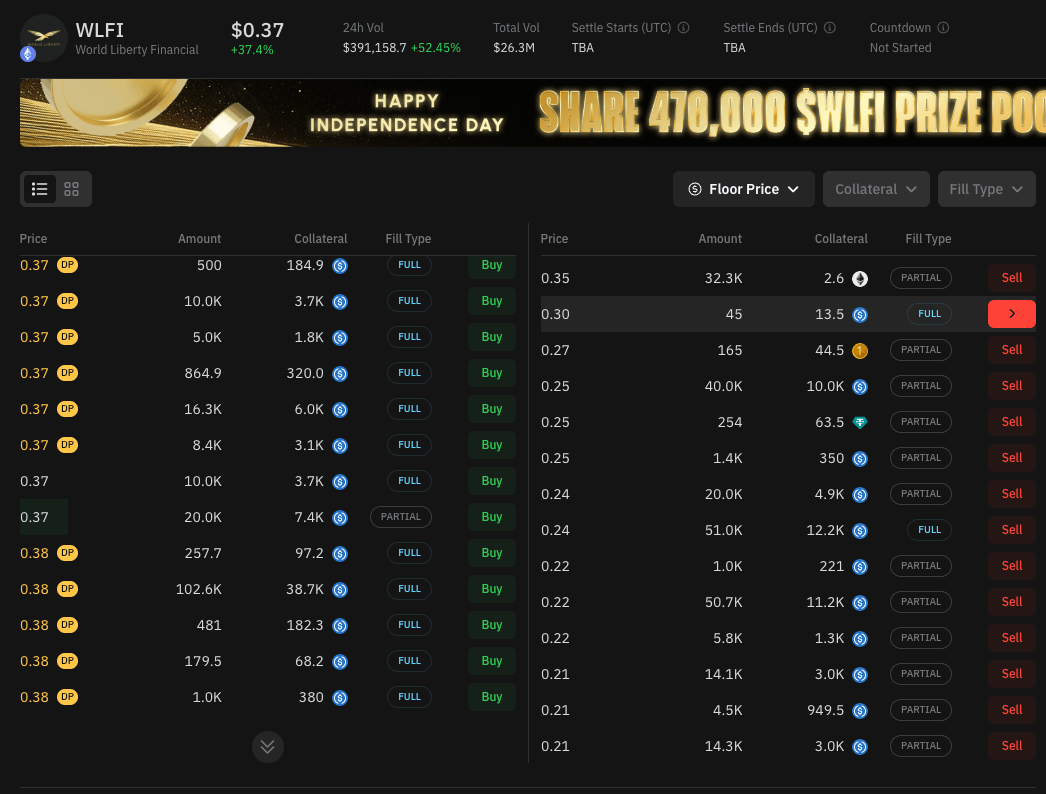The height and width of the screenshot is (794, 1046).
Task: Sort the buy table by Price header
Action: [x=33, y=239]
